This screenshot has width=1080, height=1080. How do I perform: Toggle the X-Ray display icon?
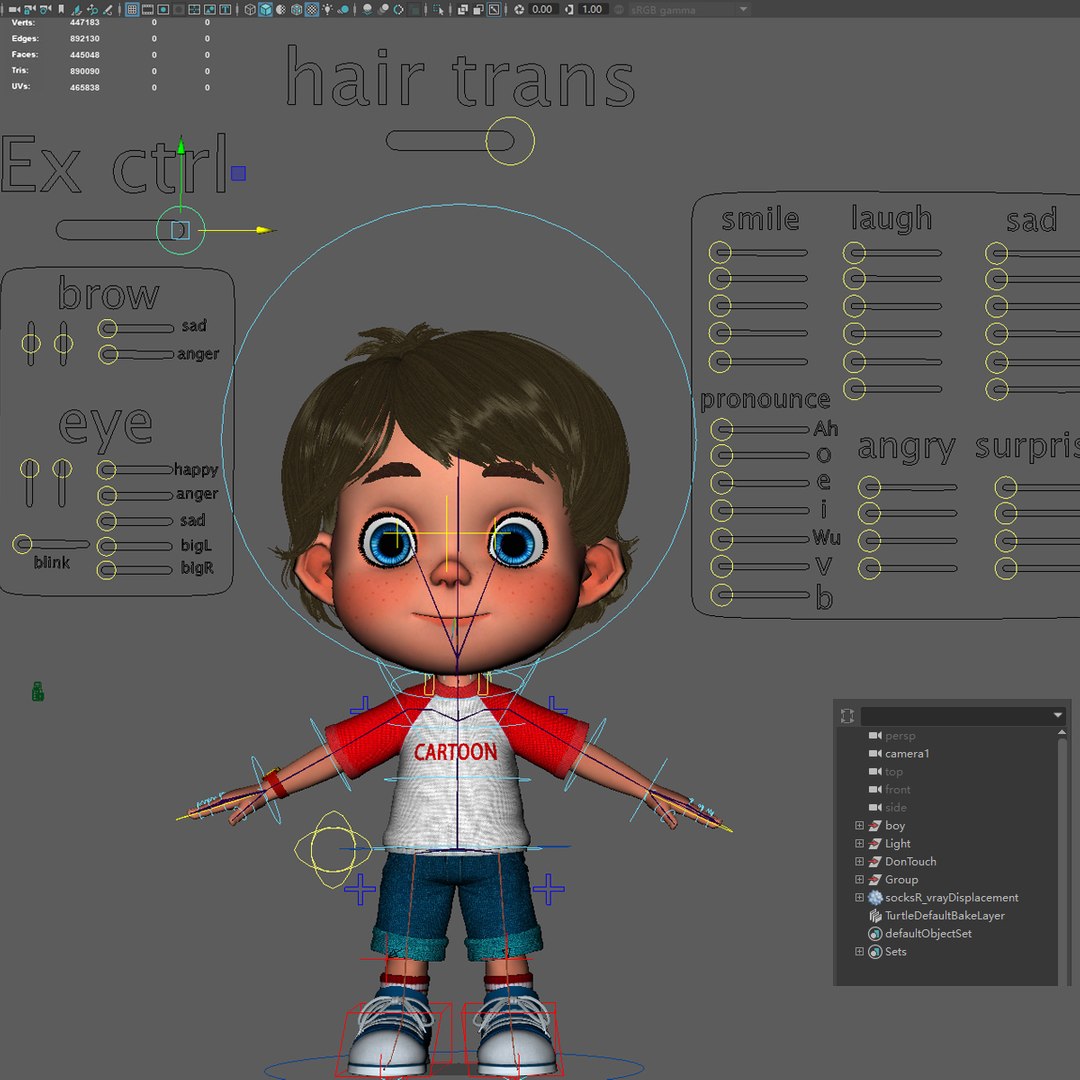tap(462, 10)
